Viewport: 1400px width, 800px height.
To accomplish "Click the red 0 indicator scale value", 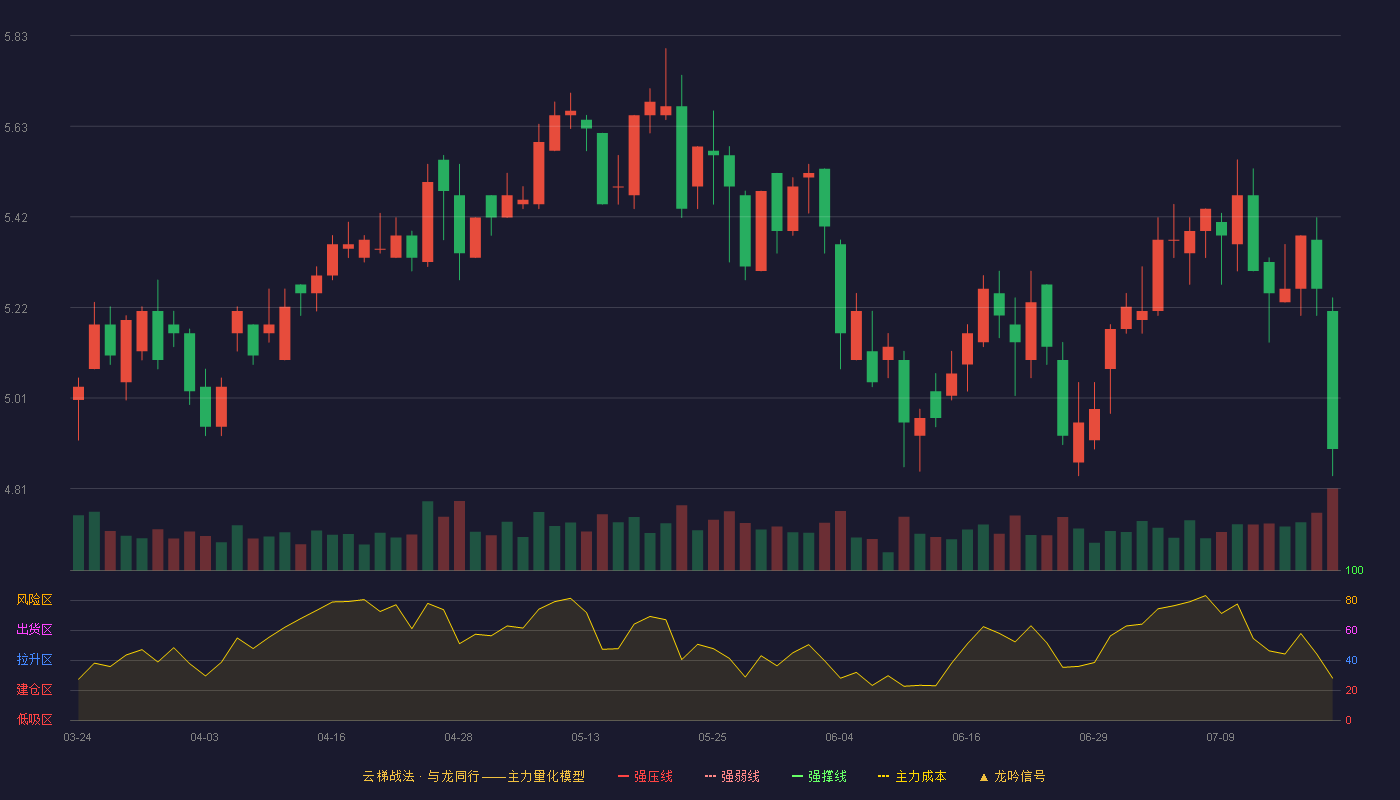I will pyautogui.click(x=1348, y=720).
